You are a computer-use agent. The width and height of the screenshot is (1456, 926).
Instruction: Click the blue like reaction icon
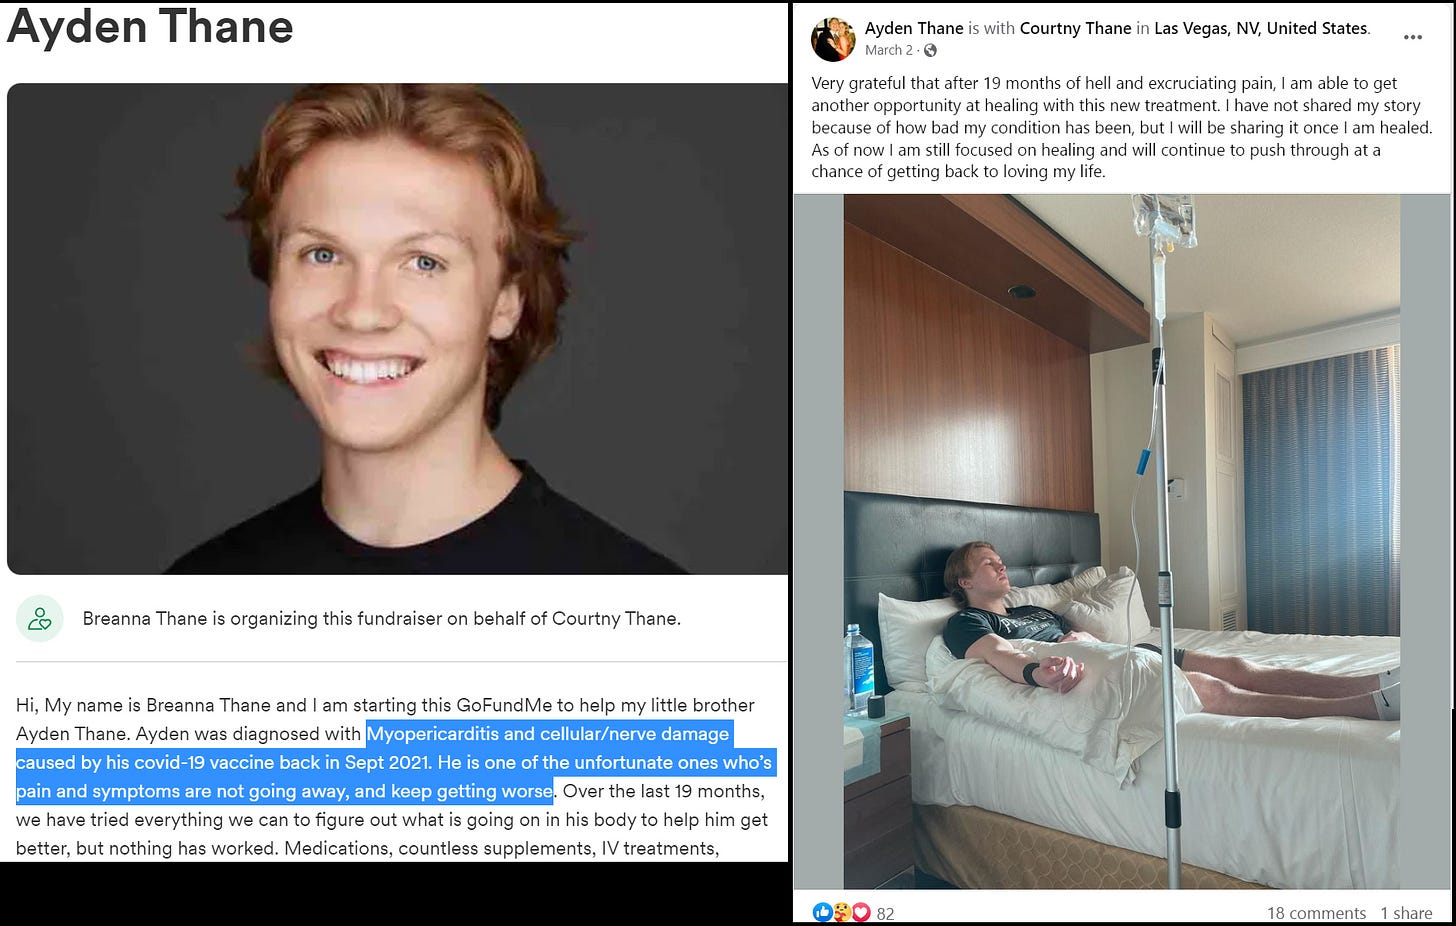pos(823,912)
